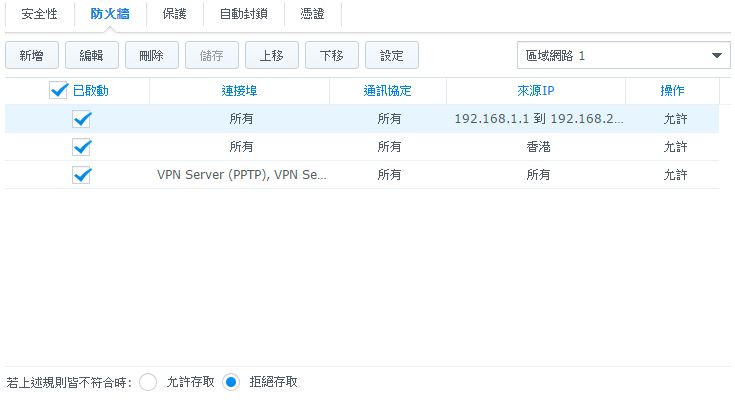735x404 pixels.
Task: Select VPN Server (PPTP) port cell
Action: tap(242, 175)
